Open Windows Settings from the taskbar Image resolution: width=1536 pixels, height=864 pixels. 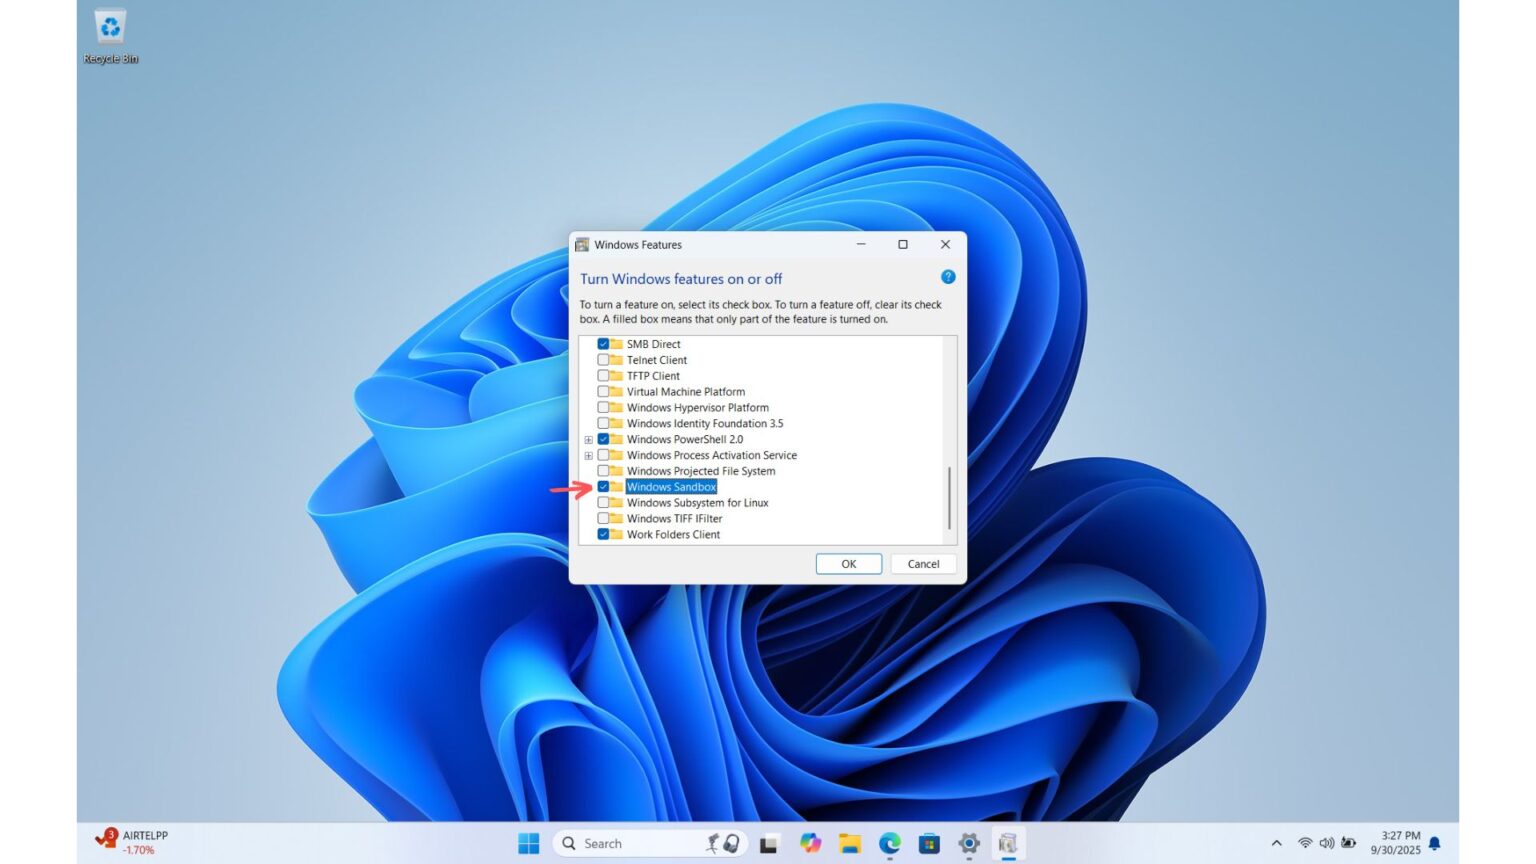click(968, 843)
